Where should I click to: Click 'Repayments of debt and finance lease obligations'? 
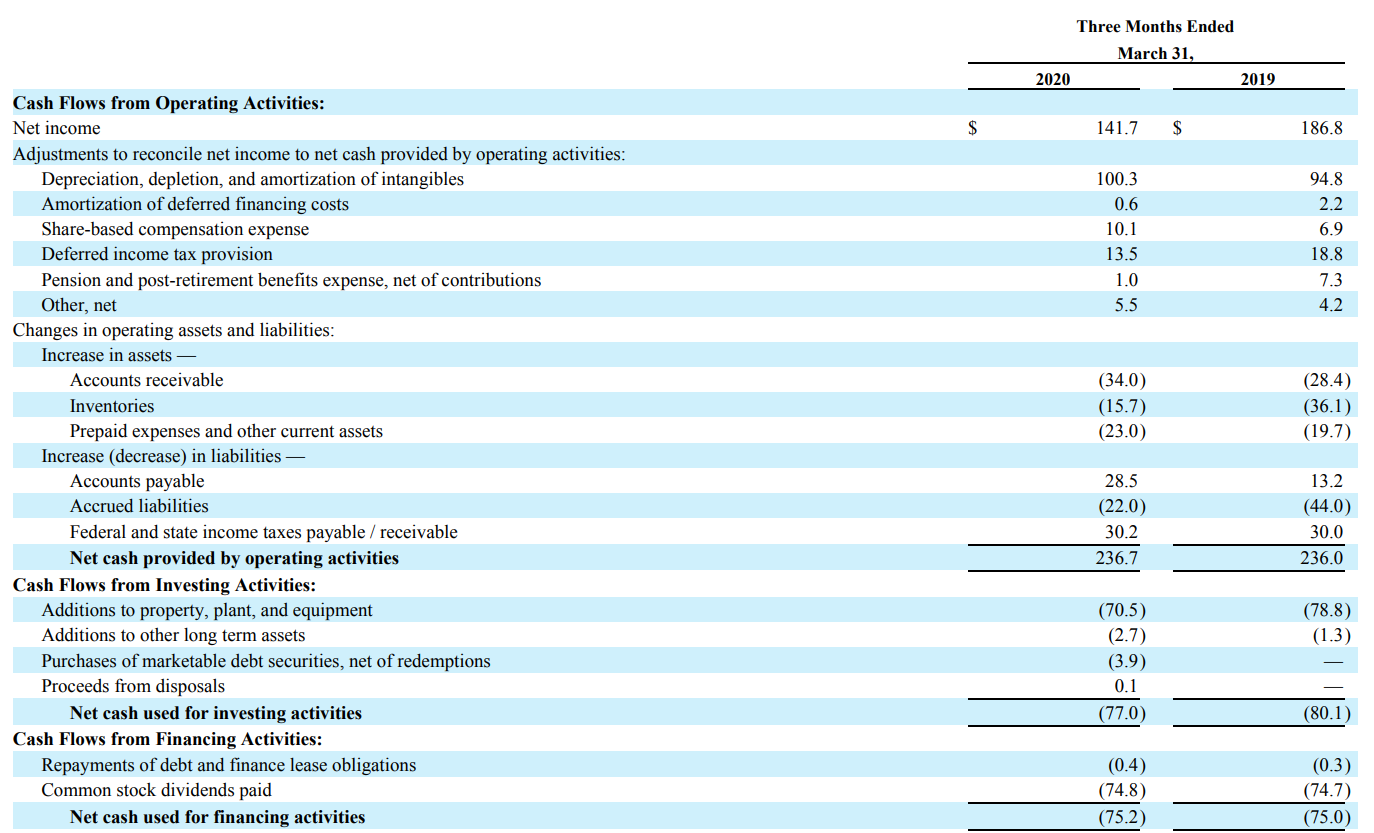(229, 765)
